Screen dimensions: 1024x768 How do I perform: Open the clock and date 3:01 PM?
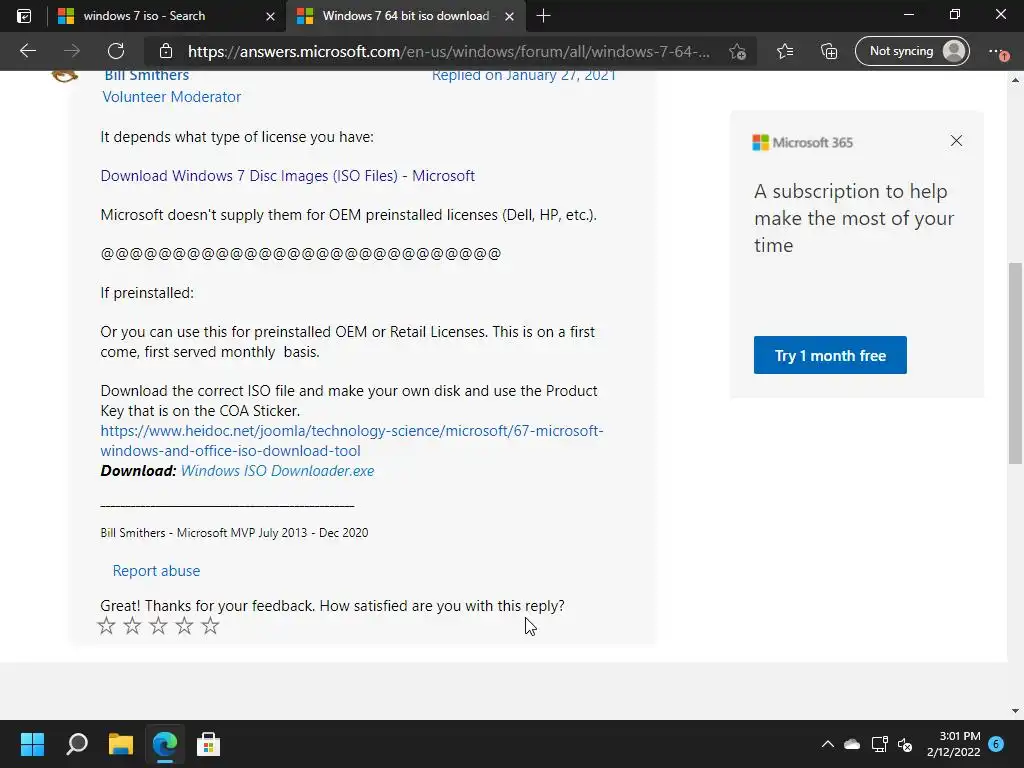click(x=953, y=744)
